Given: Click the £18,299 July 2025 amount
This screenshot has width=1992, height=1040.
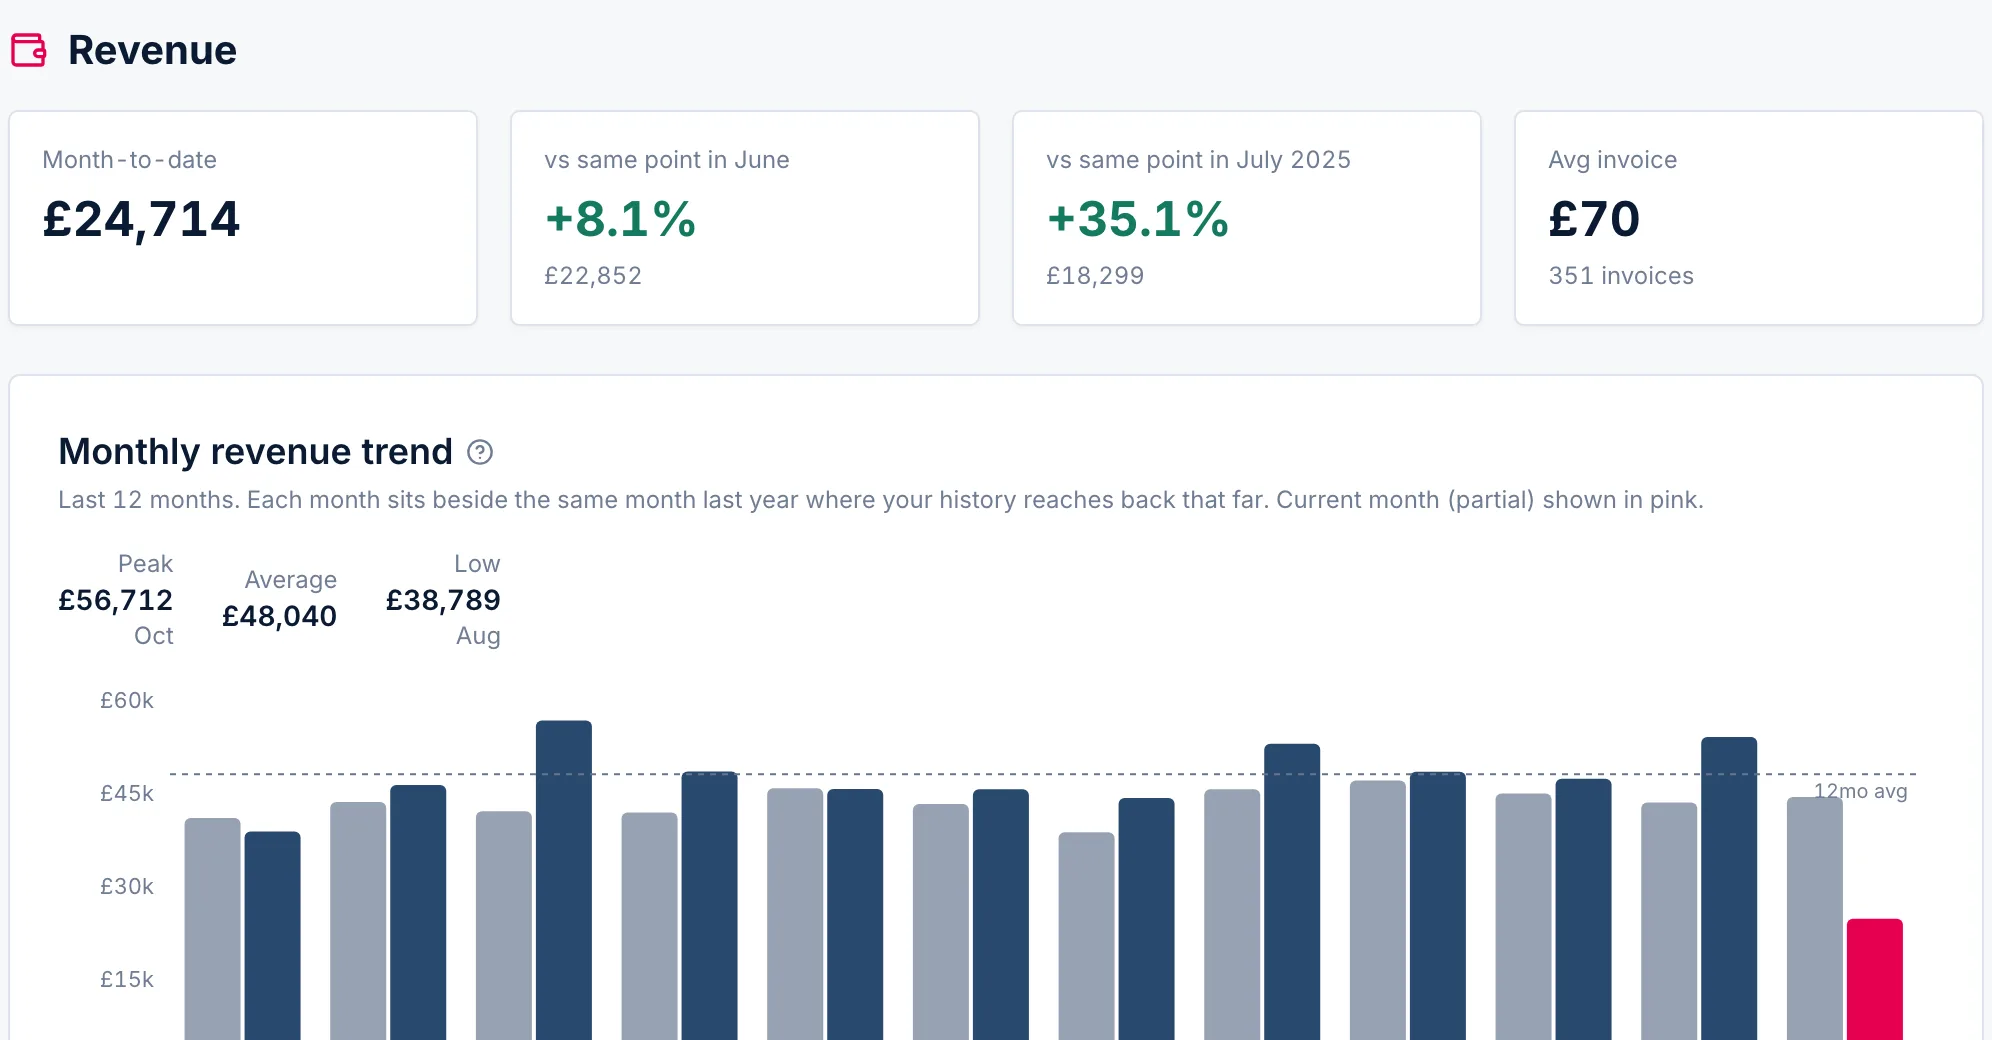Looking at the screenshot, I should coord(1095,276).
